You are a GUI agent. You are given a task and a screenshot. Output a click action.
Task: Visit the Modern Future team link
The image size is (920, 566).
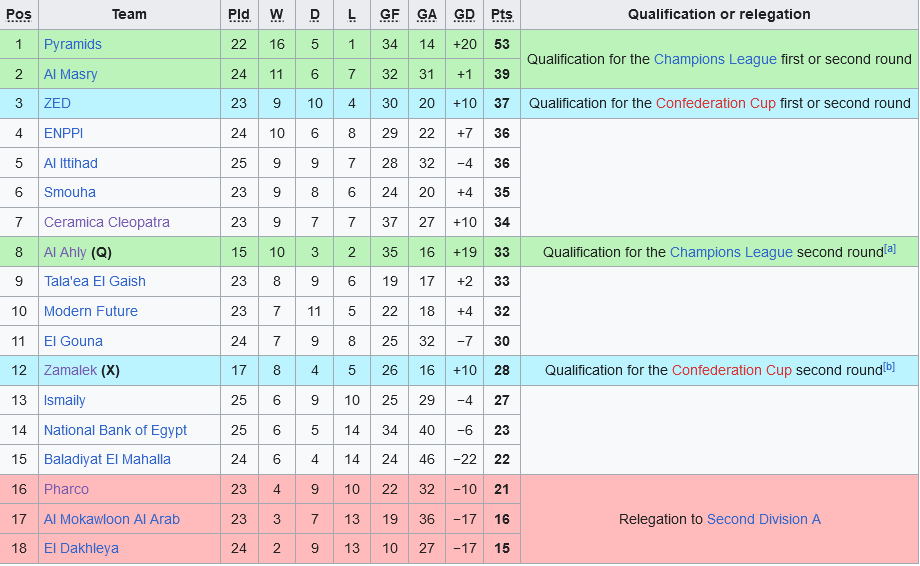point(91,311)
